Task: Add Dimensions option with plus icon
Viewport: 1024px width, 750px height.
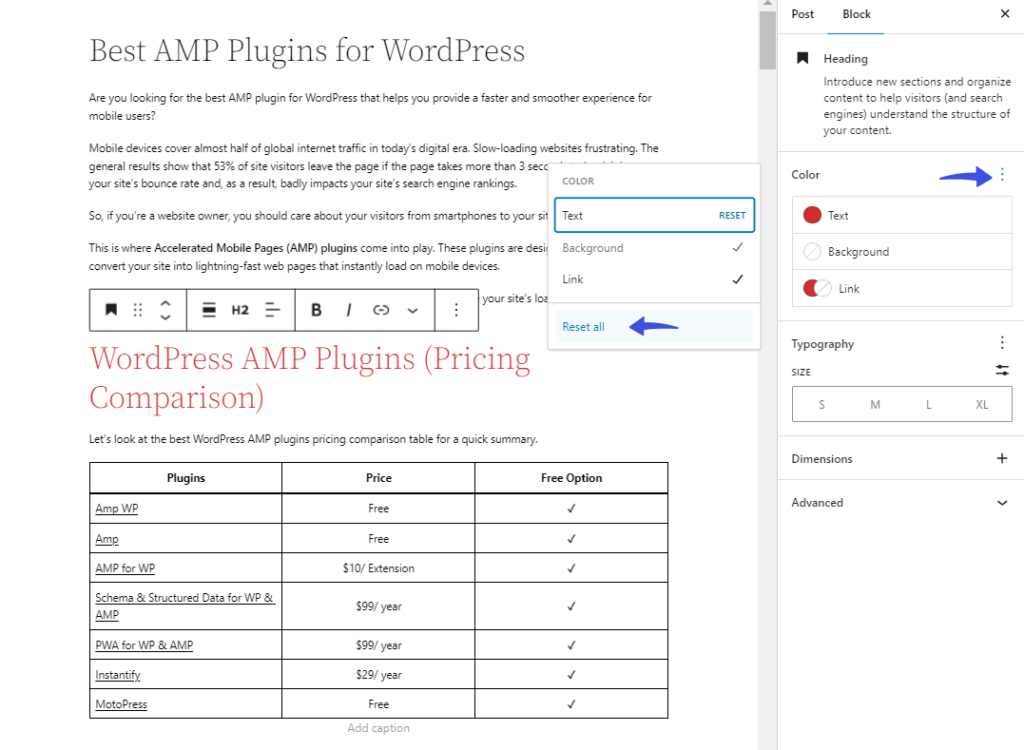Action: coord(1002,458)
